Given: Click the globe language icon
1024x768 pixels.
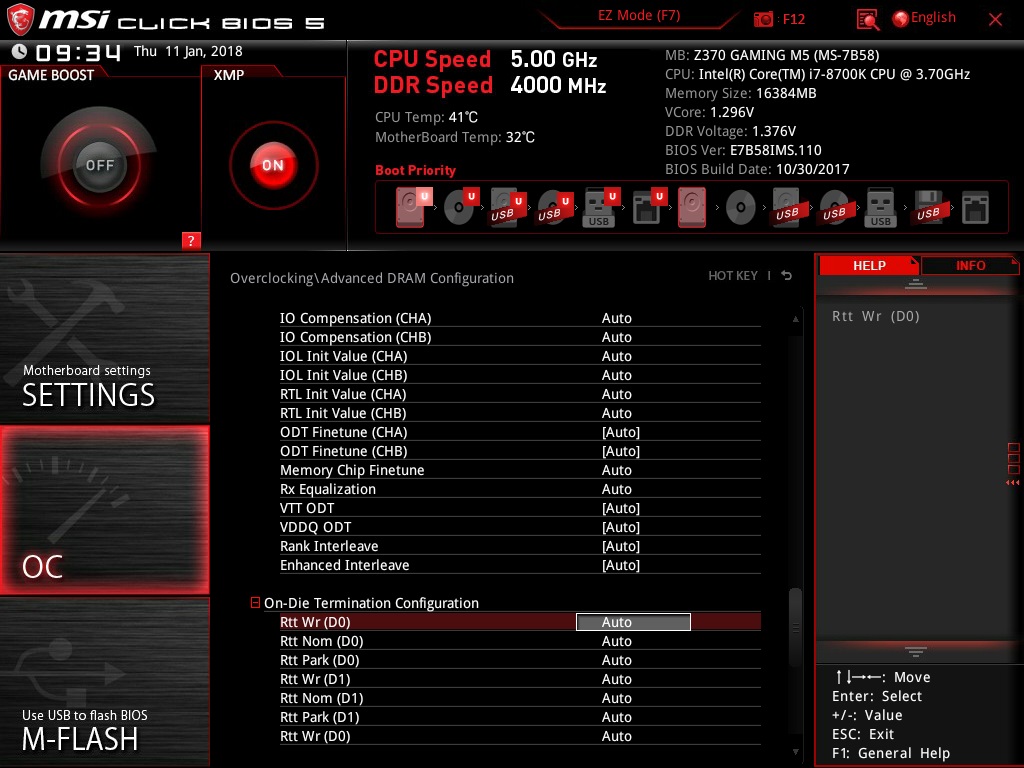Looking at the screenshot, I should 900,19.
